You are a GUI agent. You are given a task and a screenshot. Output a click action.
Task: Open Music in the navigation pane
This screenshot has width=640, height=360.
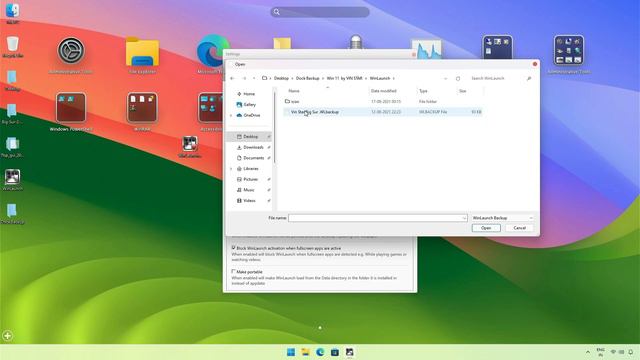click(x=246, y=190)
